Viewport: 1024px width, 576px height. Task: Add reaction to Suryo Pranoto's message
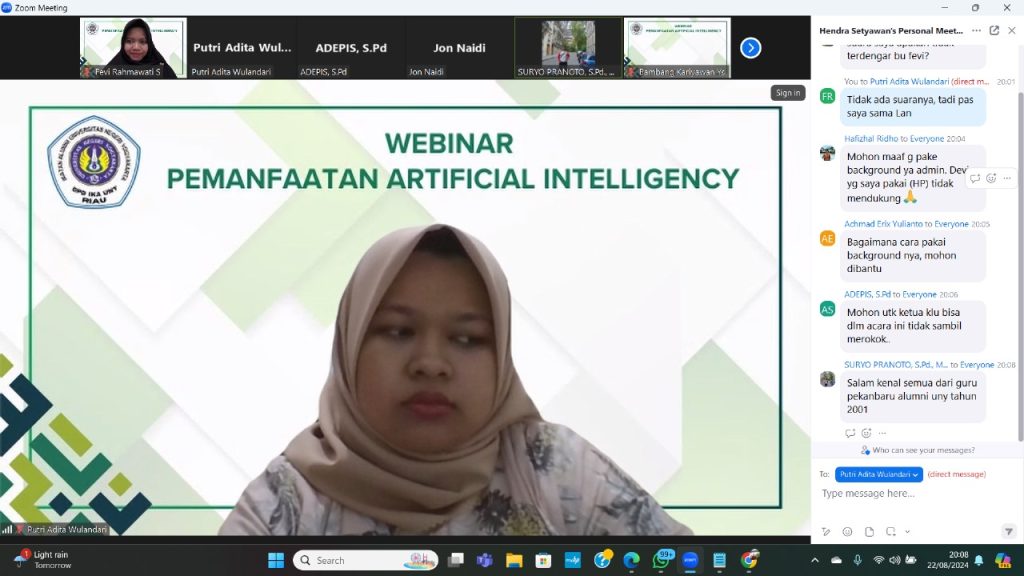click(x=866, y=433)
